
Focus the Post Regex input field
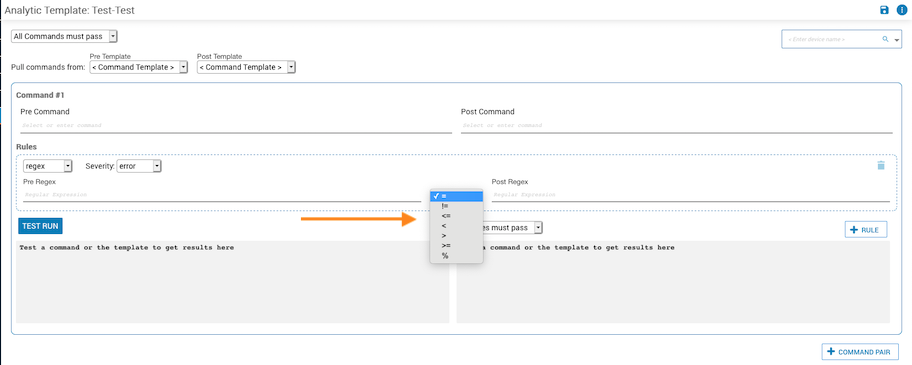point(690,195)
